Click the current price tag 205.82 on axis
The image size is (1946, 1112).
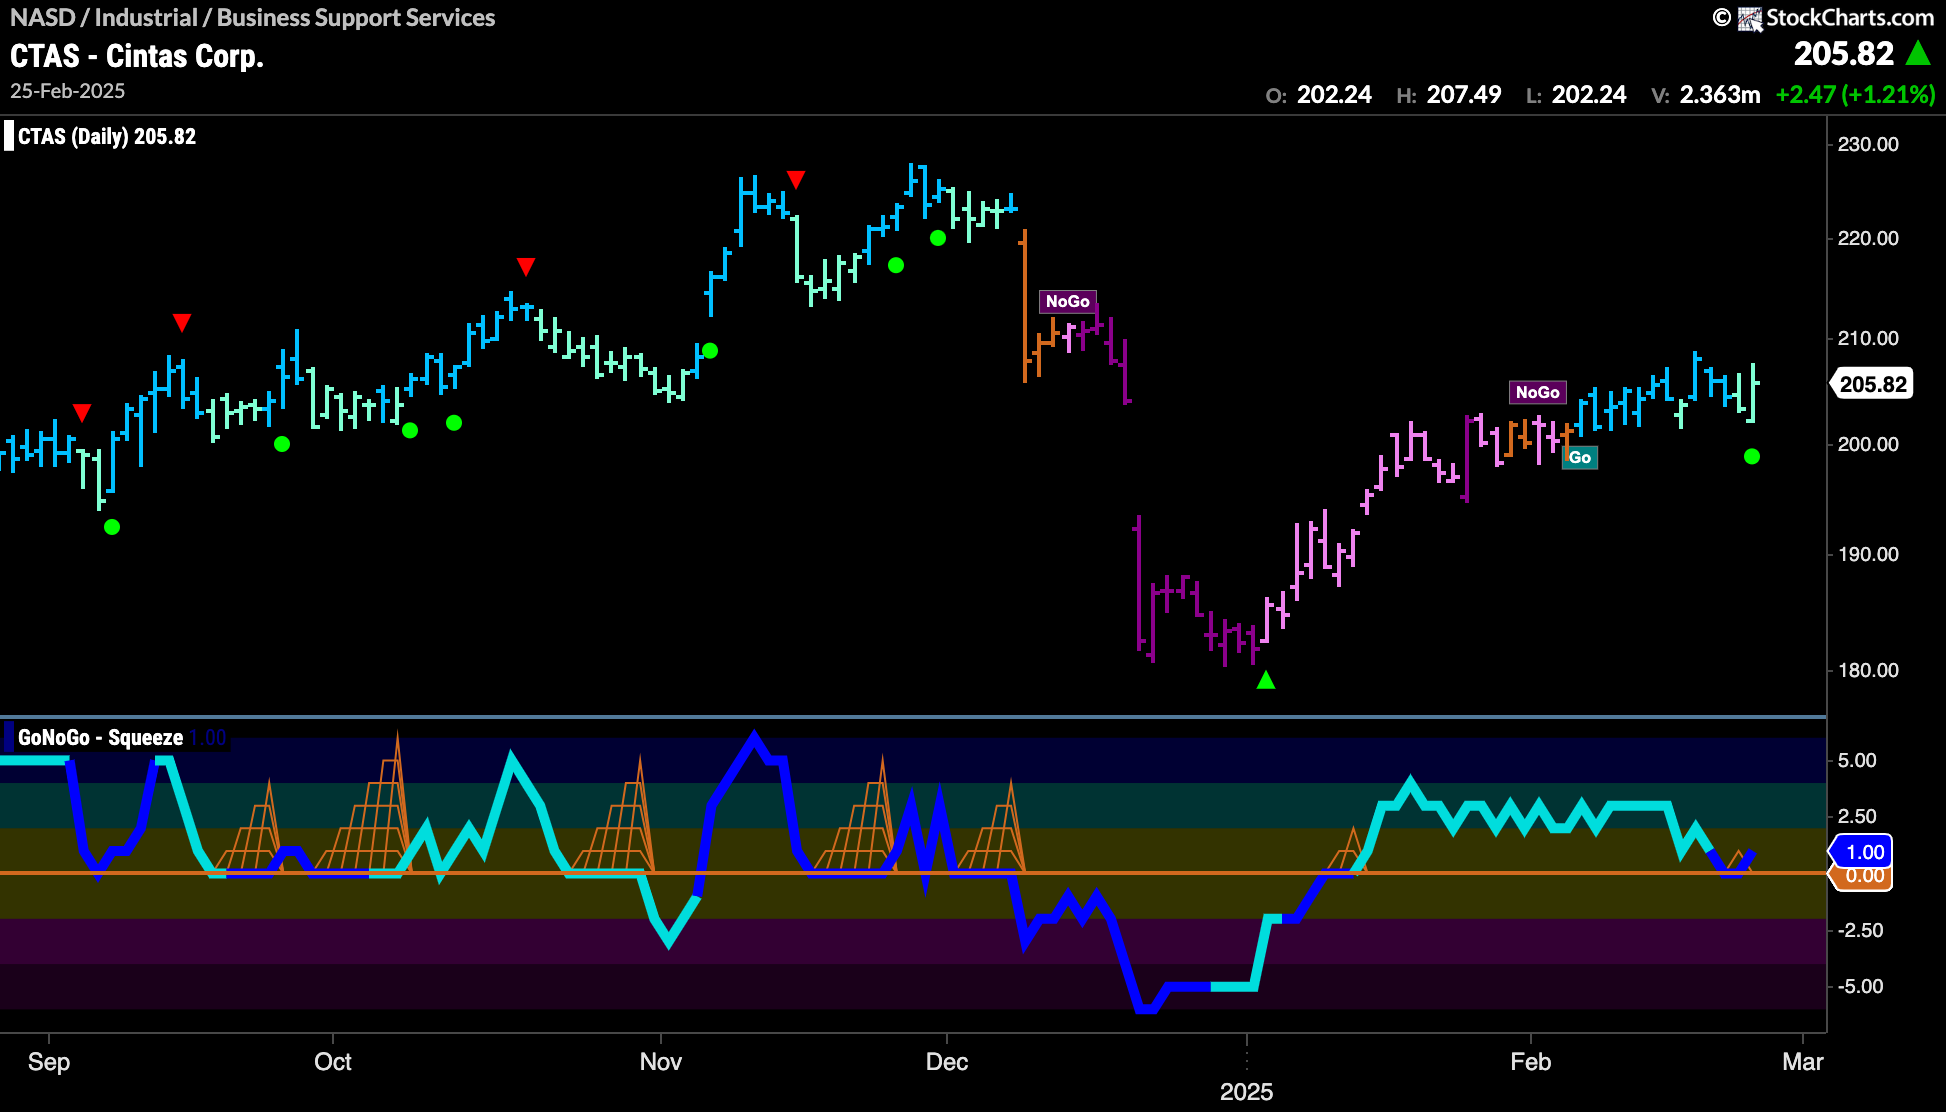tap(1872, 384)
